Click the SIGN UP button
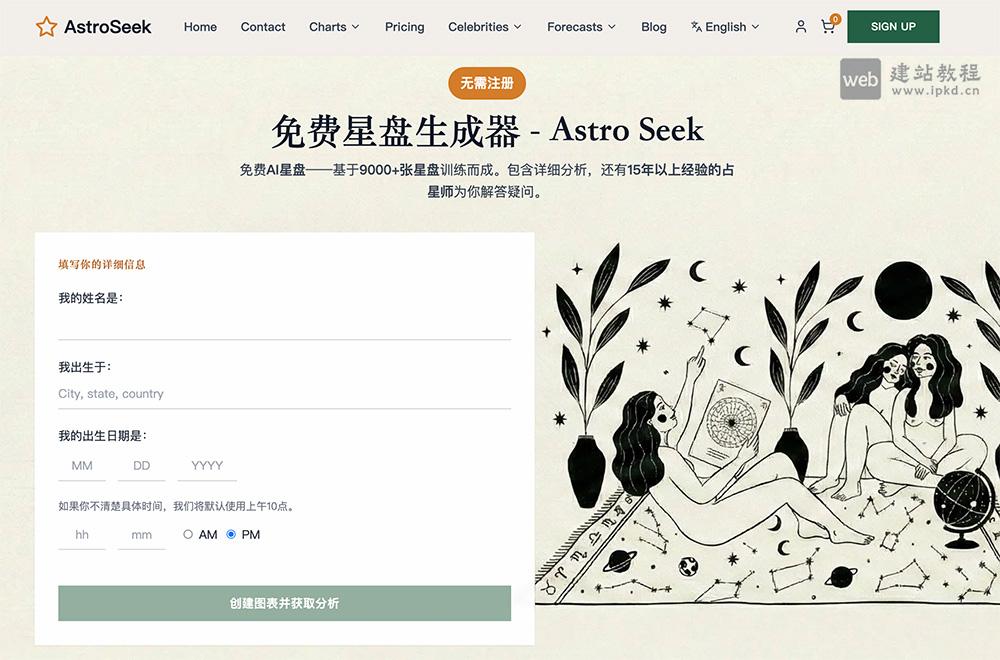The width and height of the screenshot is (1000, 660). pyautogui.click(x=893, y=27)
